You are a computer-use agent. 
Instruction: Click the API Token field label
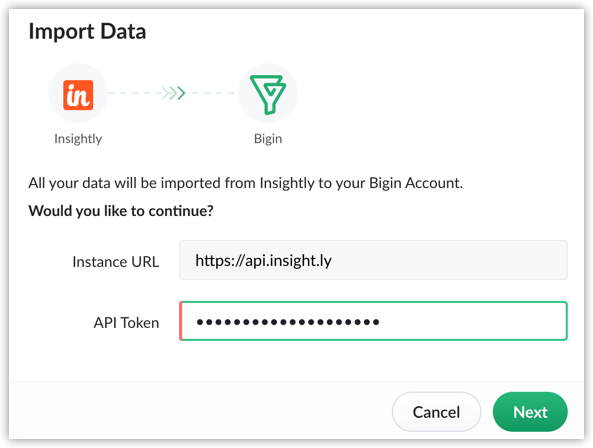pos(126,323)
